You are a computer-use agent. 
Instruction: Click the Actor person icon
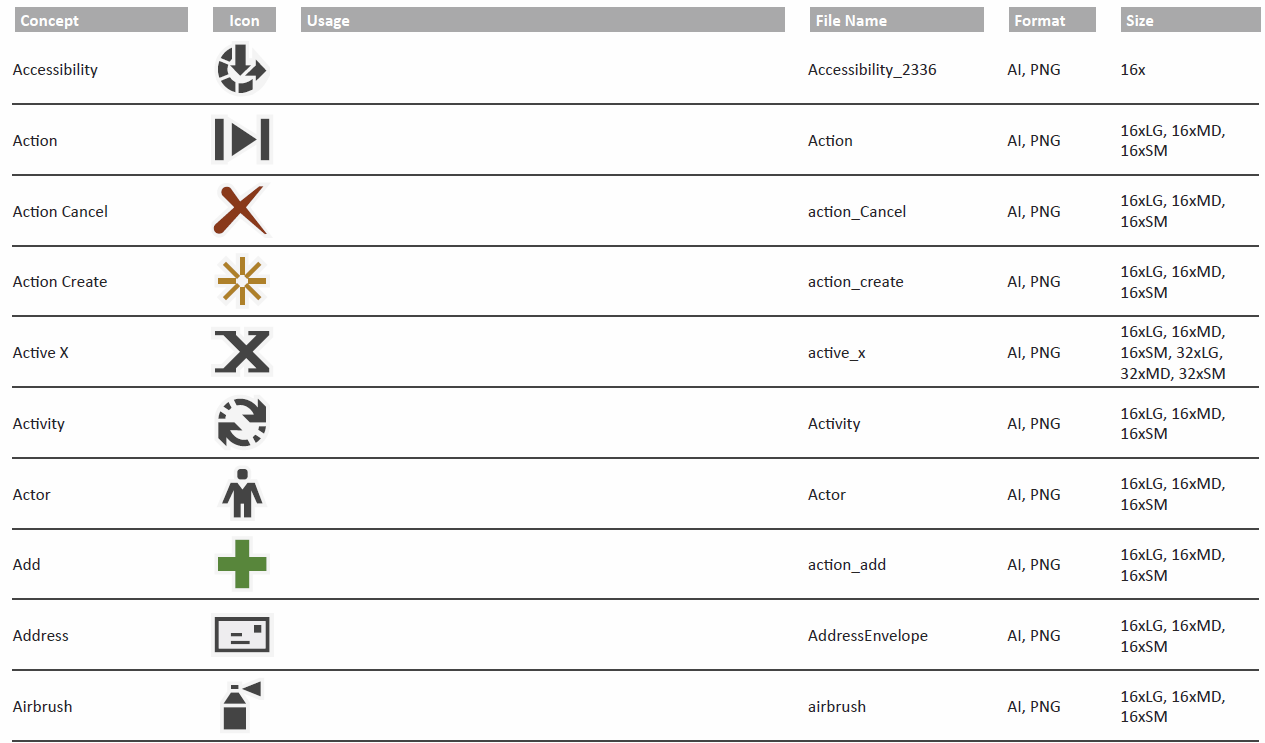(241, 493)
